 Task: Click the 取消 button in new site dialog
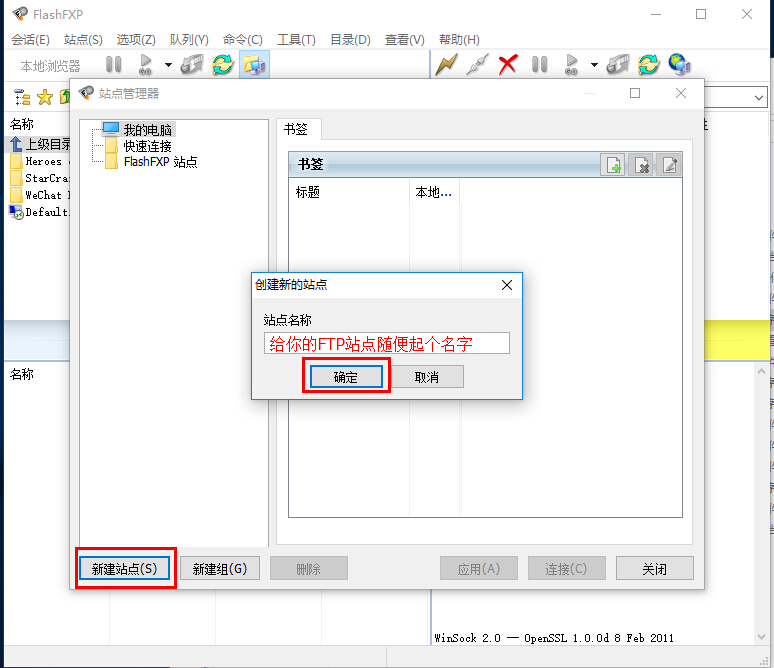click(x=426, y=377)
